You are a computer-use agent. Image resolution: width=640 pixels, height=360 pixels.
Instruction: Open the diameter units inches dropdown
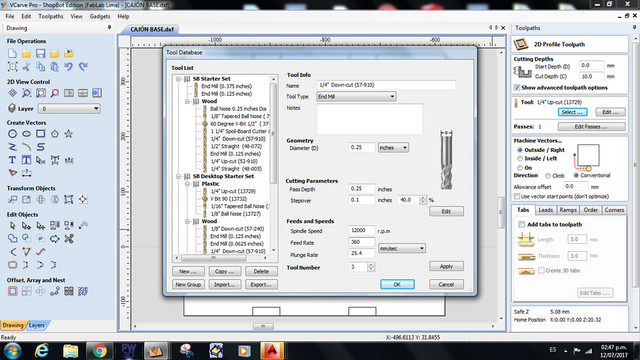tap(393, 148)
